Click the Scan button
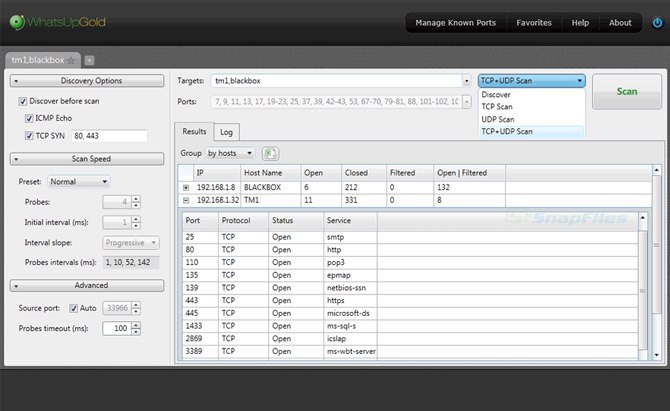 [627, 91]
